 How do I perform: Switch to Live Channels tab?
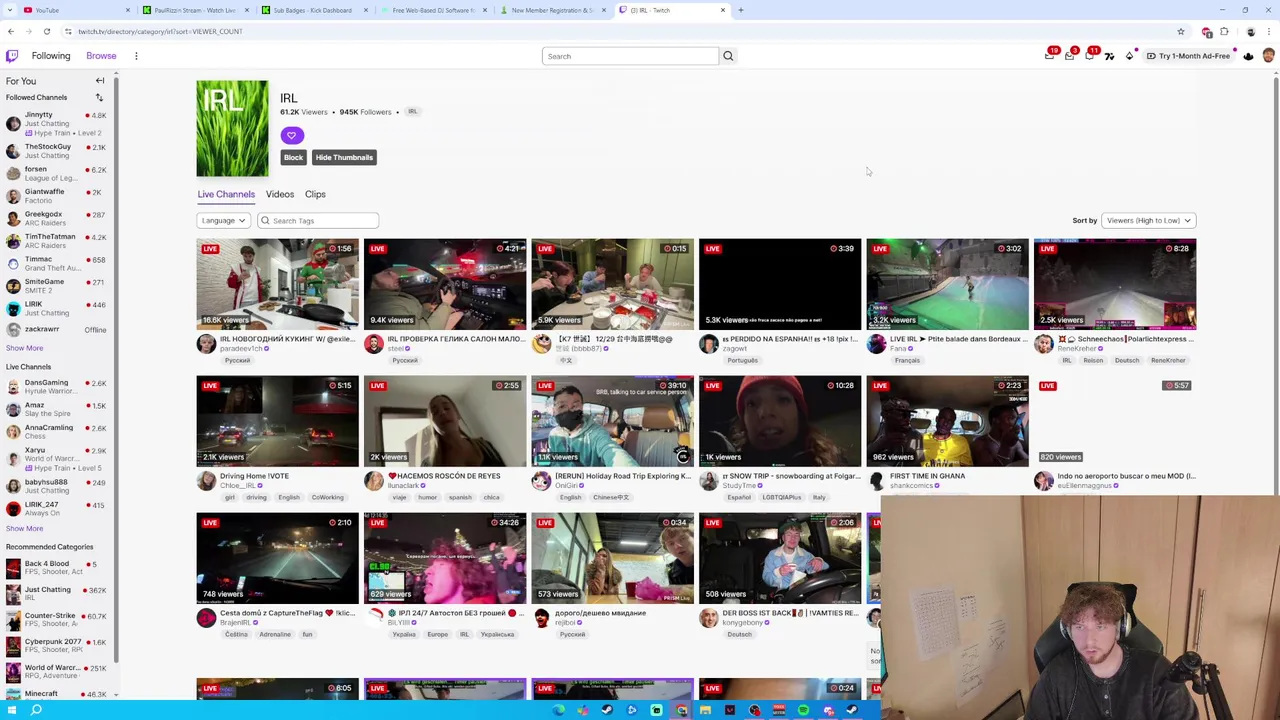[x=226, y=194]
